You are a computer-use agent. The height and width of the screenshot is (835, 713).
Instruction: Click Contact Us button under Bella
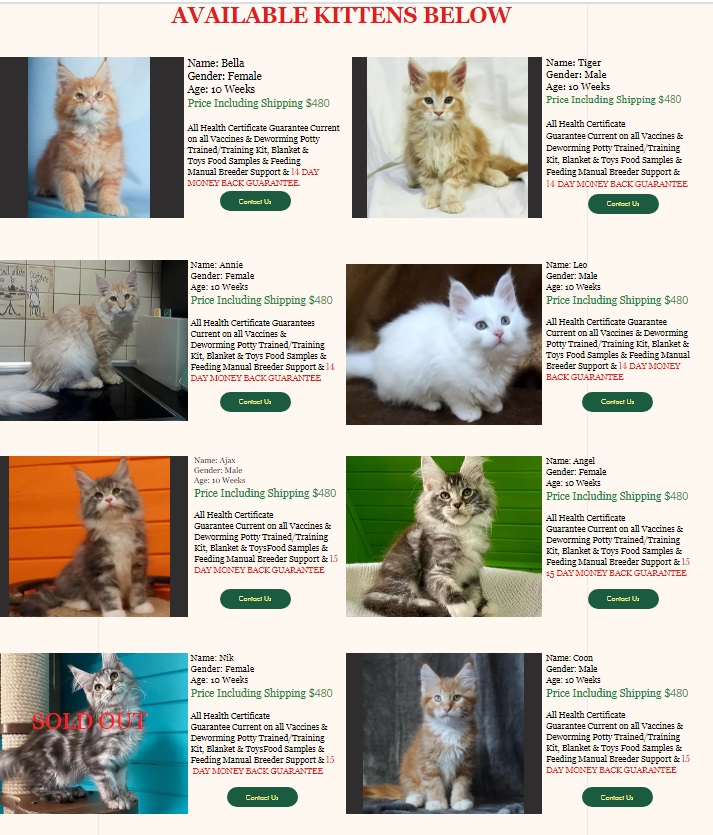pyautogui.click(x=255, y=201)
